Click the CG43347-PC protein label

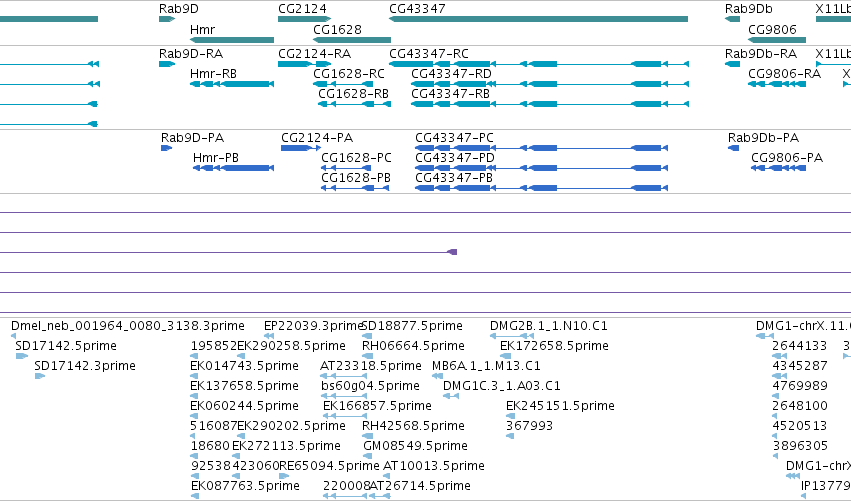(454, 138)
